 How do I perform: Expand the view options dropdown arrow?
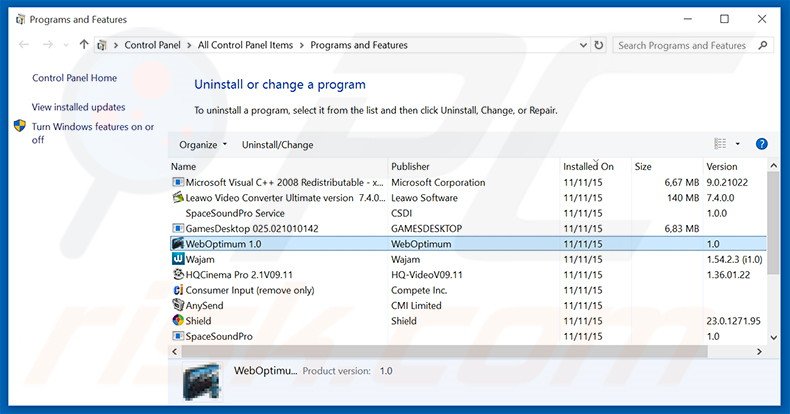[x=738, y=144]
